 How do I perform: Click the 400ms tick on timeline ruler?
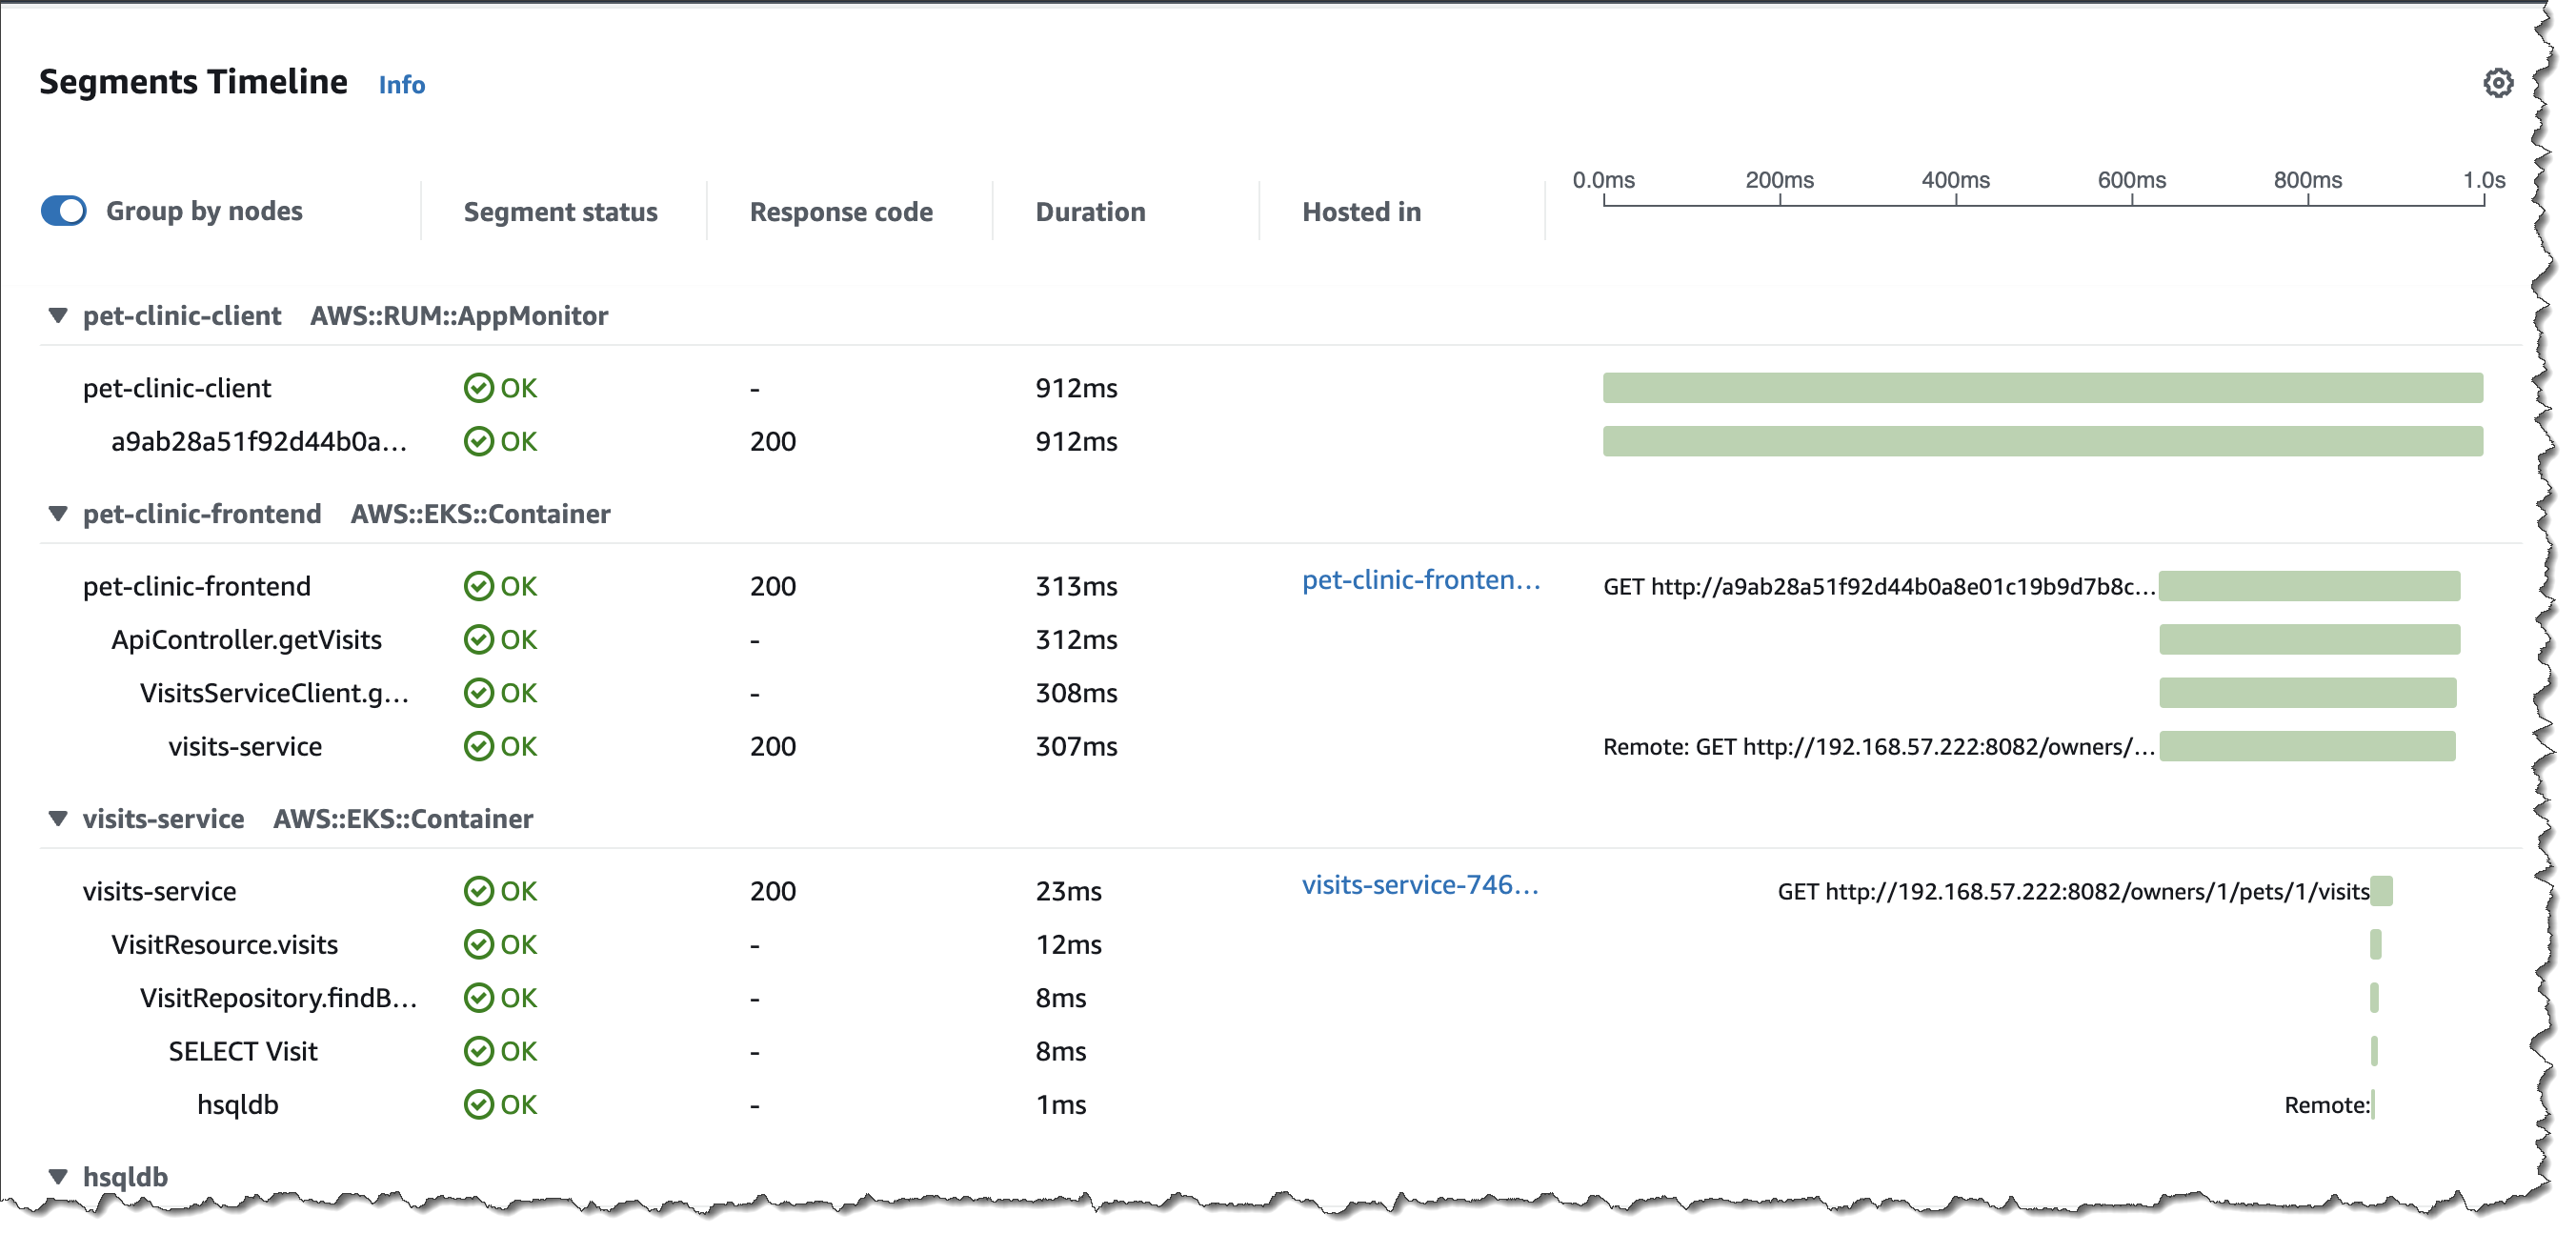(x=1955, y=181)
